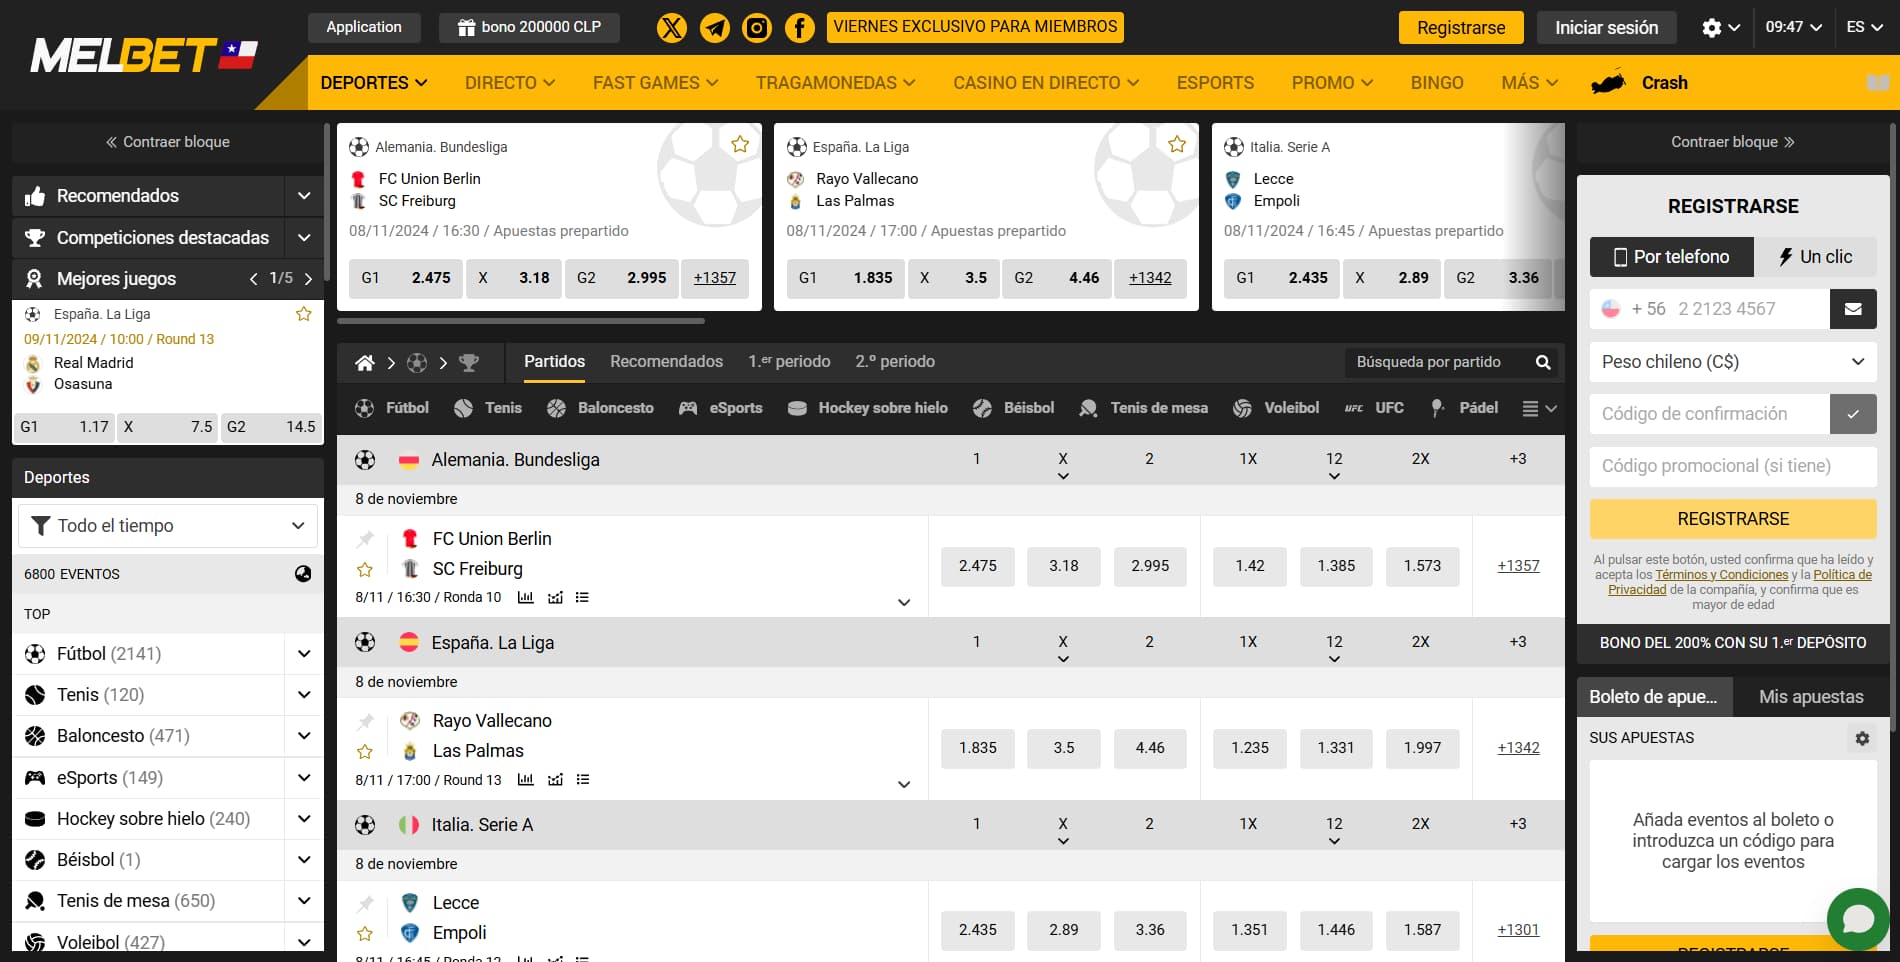Click the REGISTRARSE button in the registration panel
1900x962 pixels.
[1732, 518]
